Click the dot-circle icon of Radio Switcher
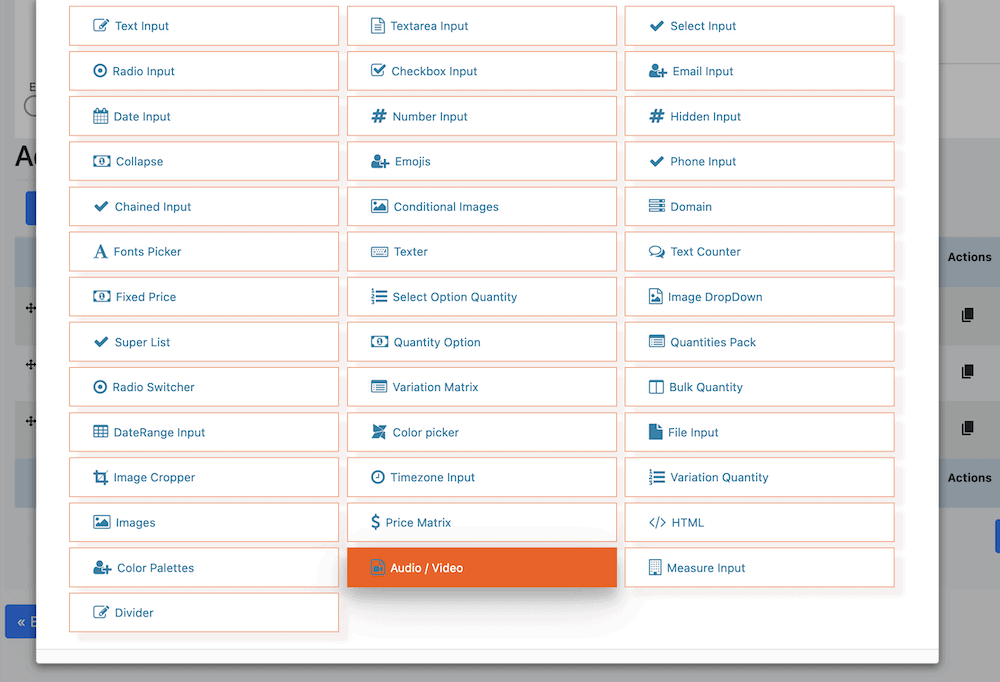 [x=100, y=387]
